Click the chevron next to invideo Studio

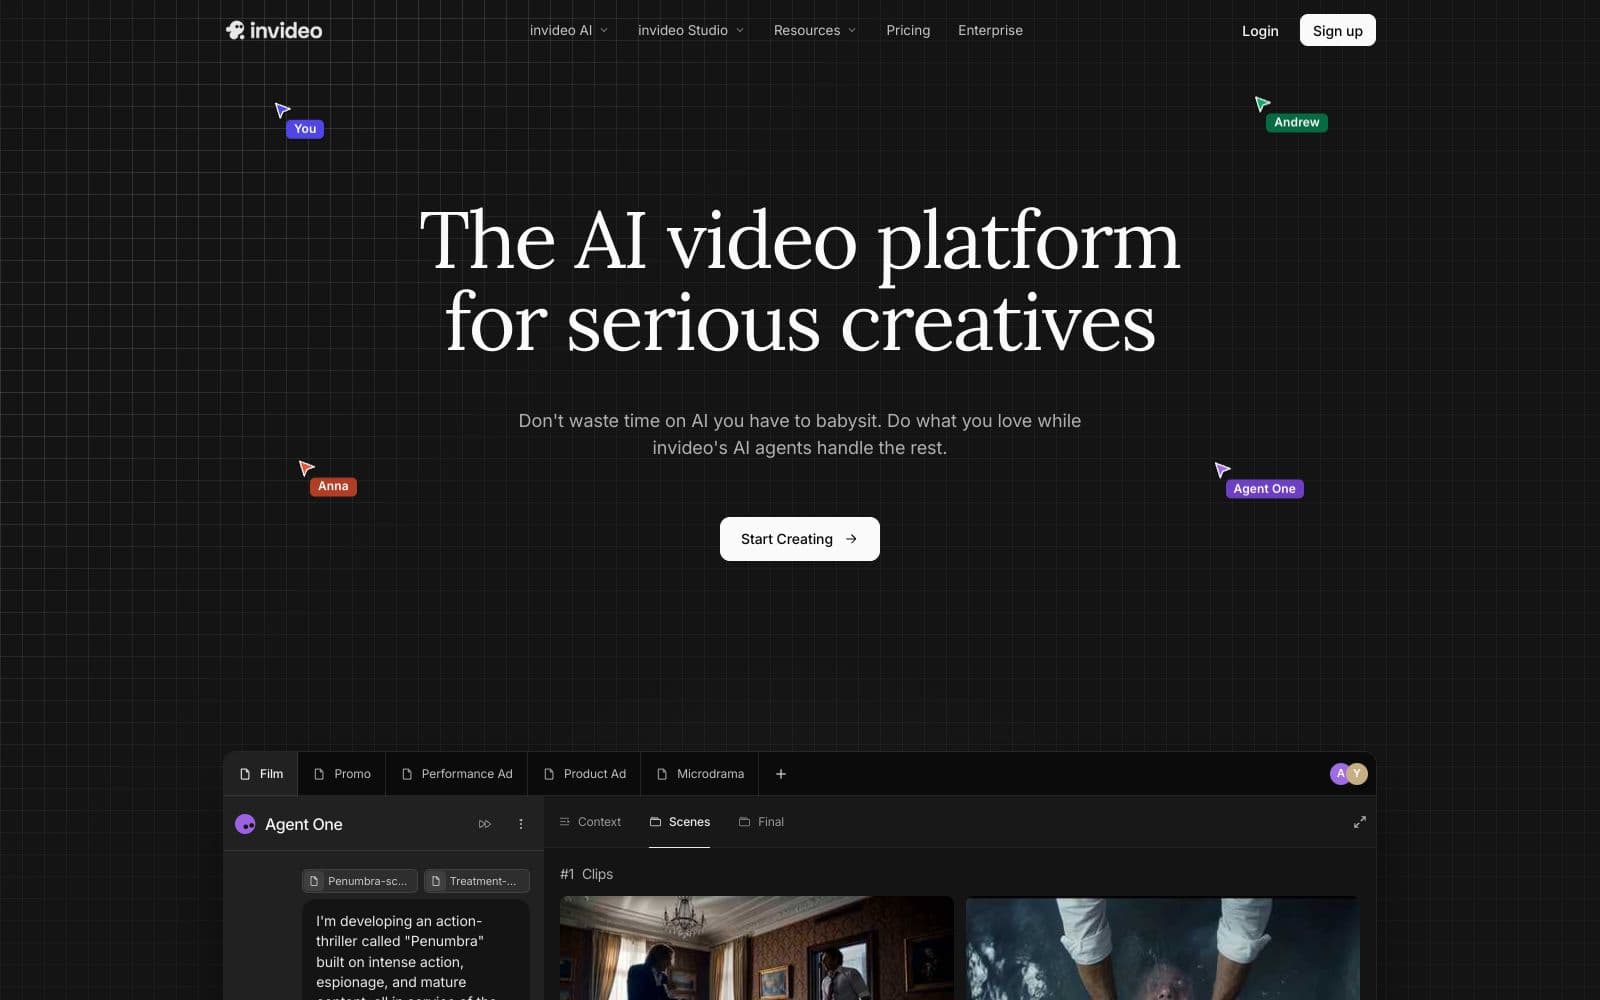pyautogui.click(x=740, y=30)
